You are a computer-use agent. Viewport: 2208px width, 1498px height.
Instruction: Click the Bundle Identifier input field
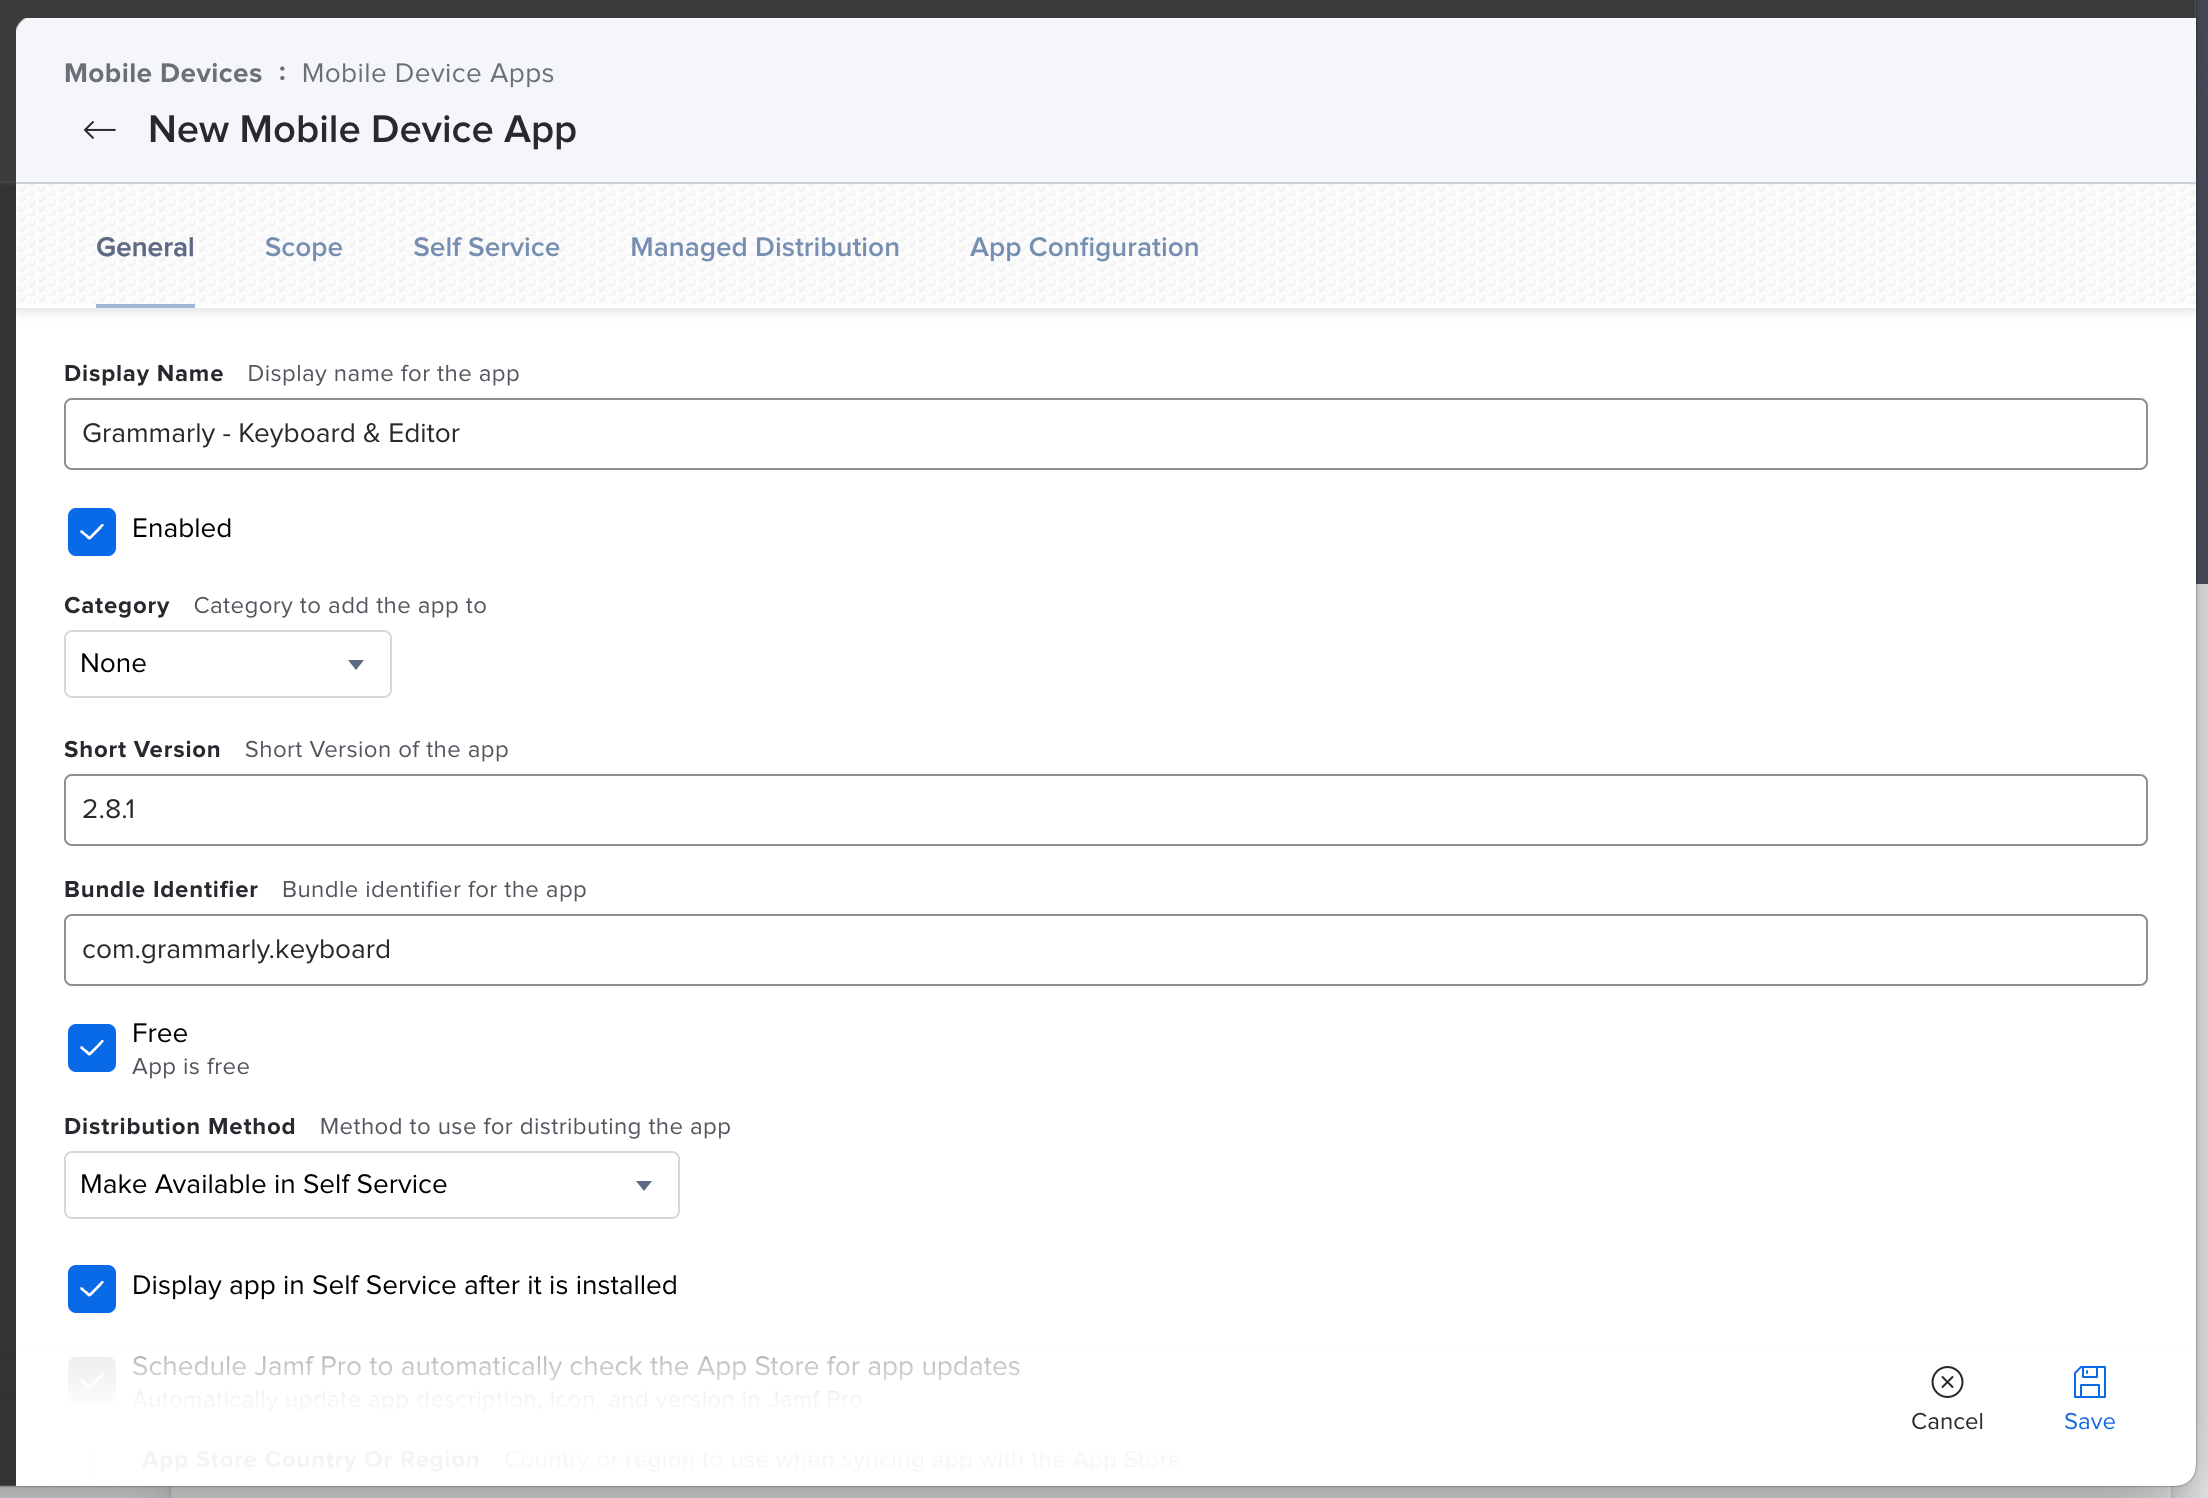1106,950
